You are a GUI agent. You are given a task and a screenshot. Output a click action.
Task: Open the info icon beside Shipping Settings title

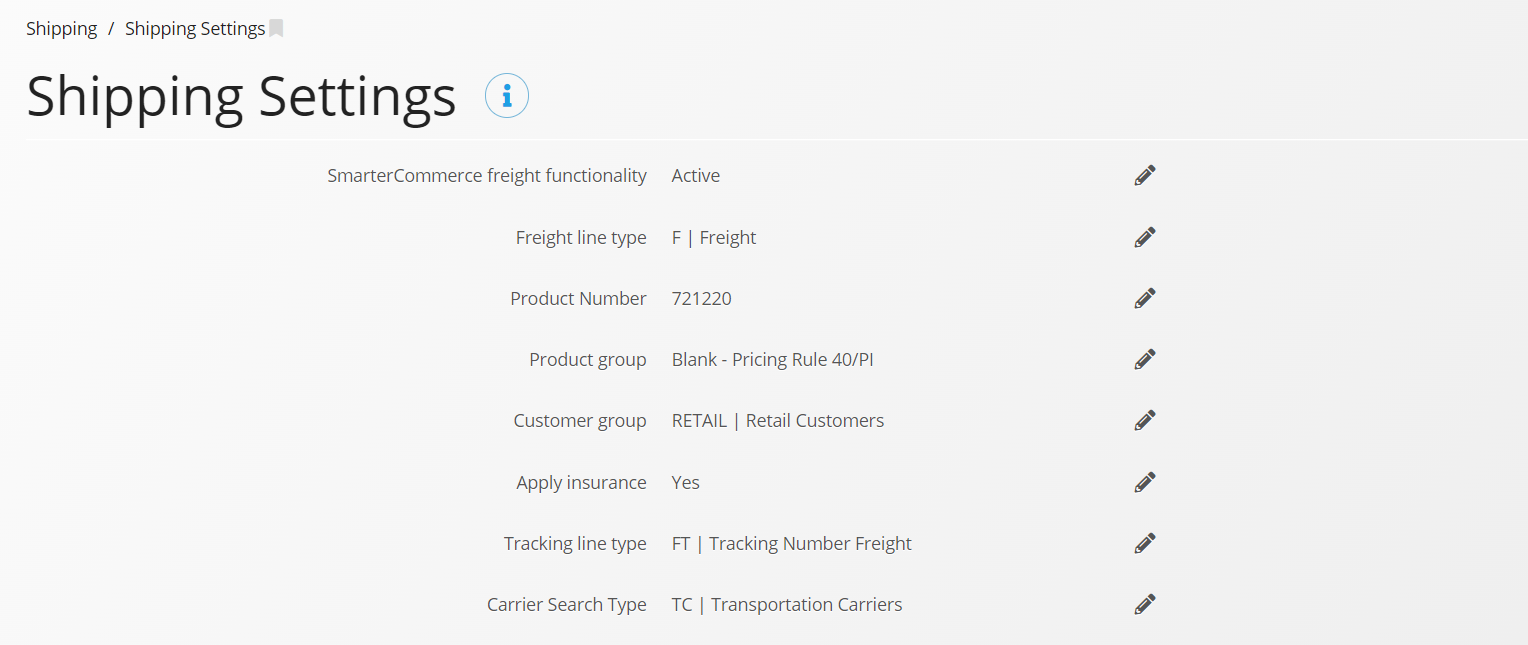tap(507, 96)
